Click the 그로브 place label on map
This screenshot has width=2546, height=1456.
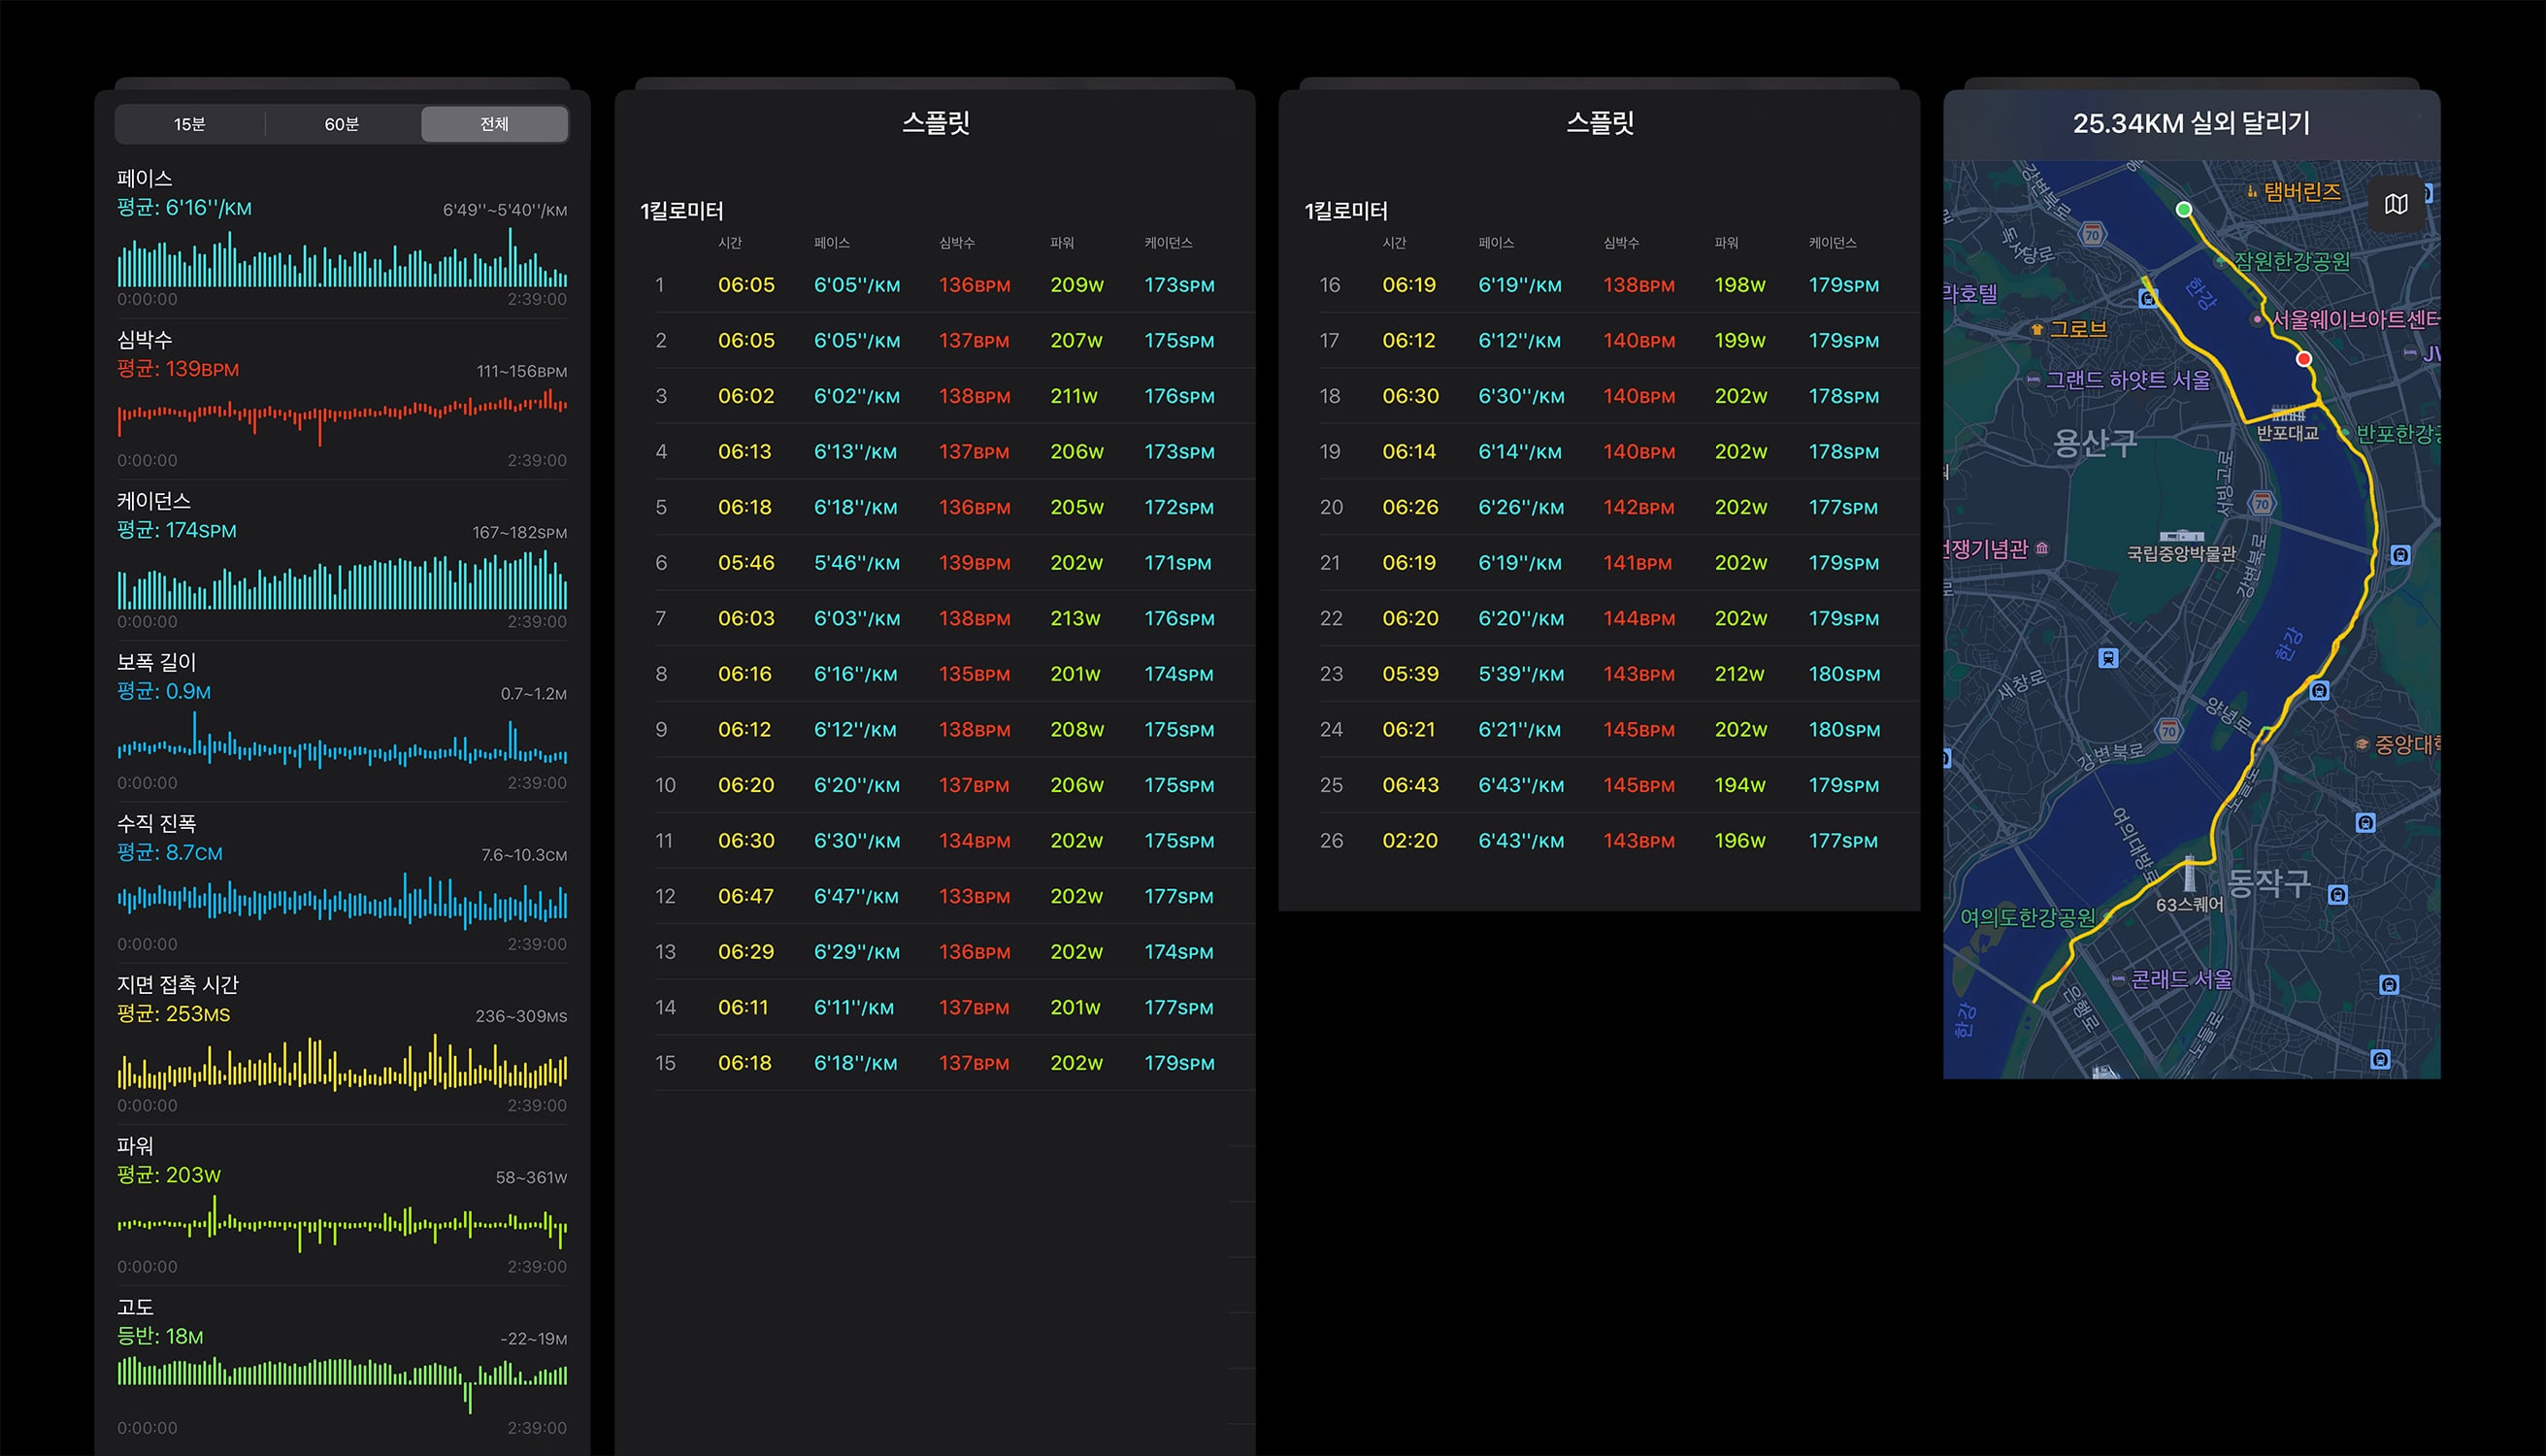click(2078, 329)
